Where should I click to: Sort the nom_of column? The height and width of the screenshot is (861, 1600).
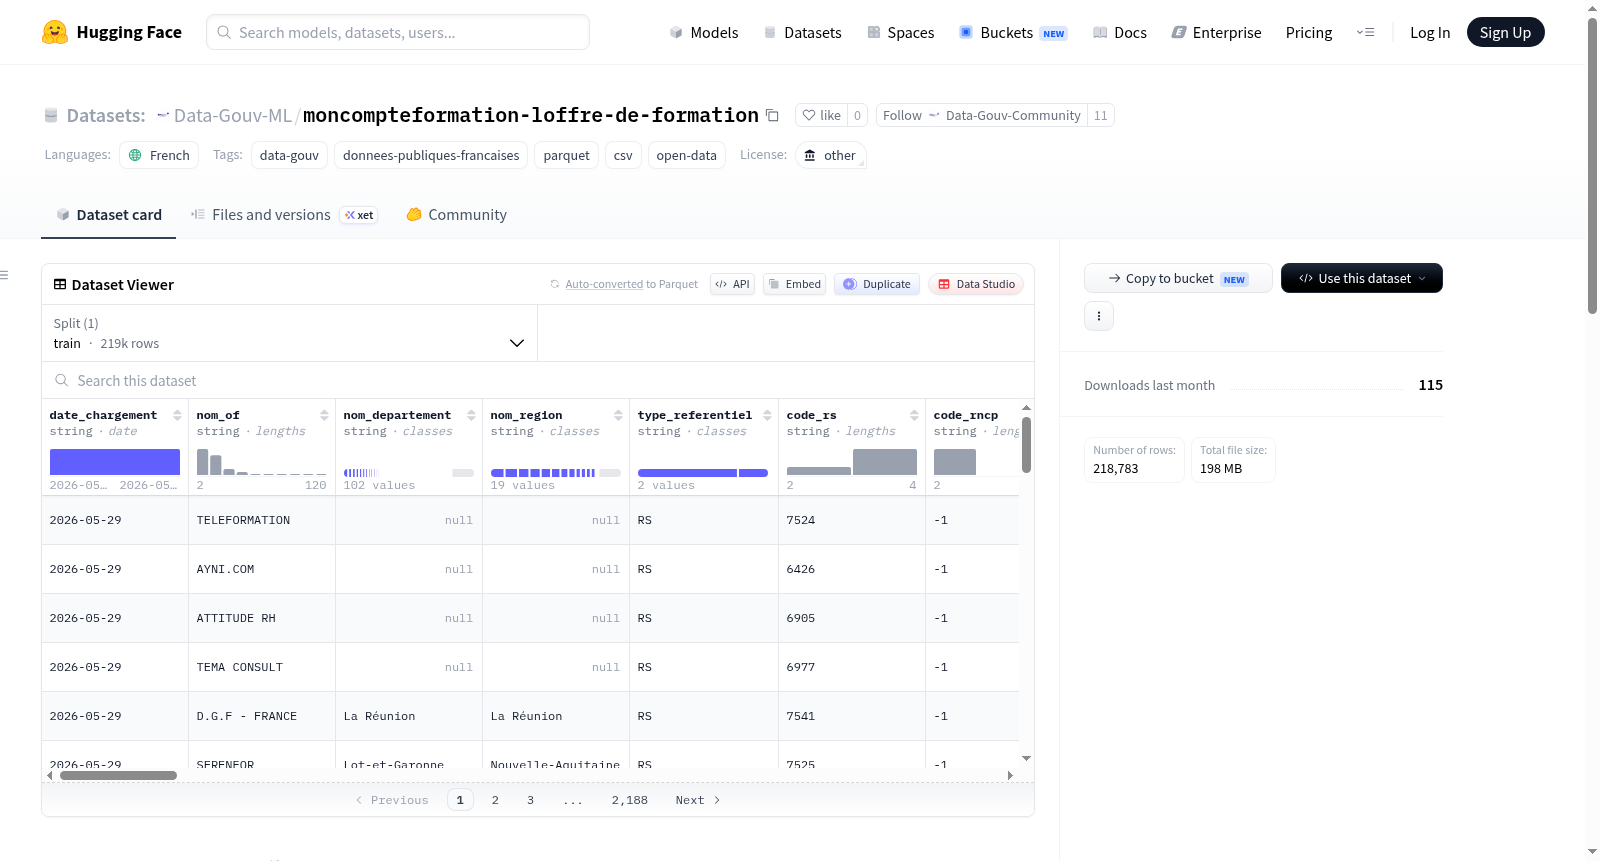coord(324,415)
